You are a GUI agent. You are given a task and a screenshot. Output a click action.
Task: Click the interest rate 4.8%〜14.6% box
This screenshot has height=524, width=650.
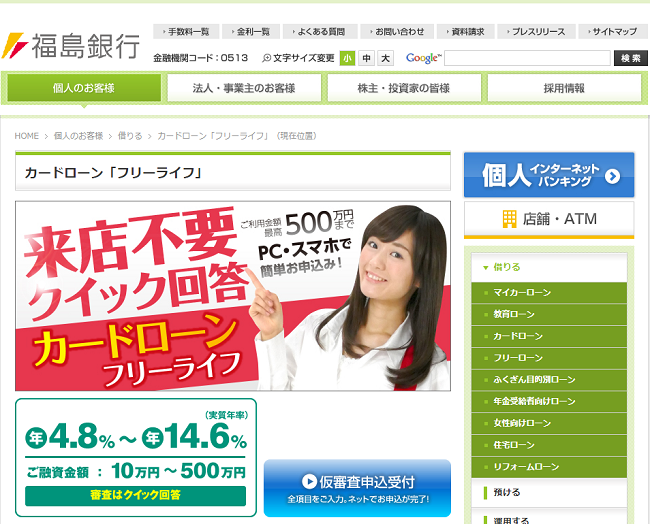pos(136,458)
